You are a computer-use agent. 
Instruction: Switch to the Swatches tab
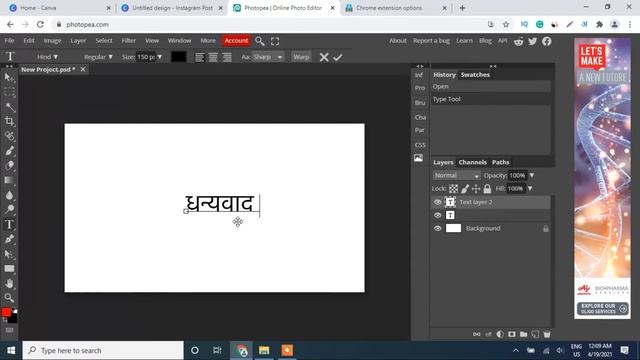pos(475,75)
